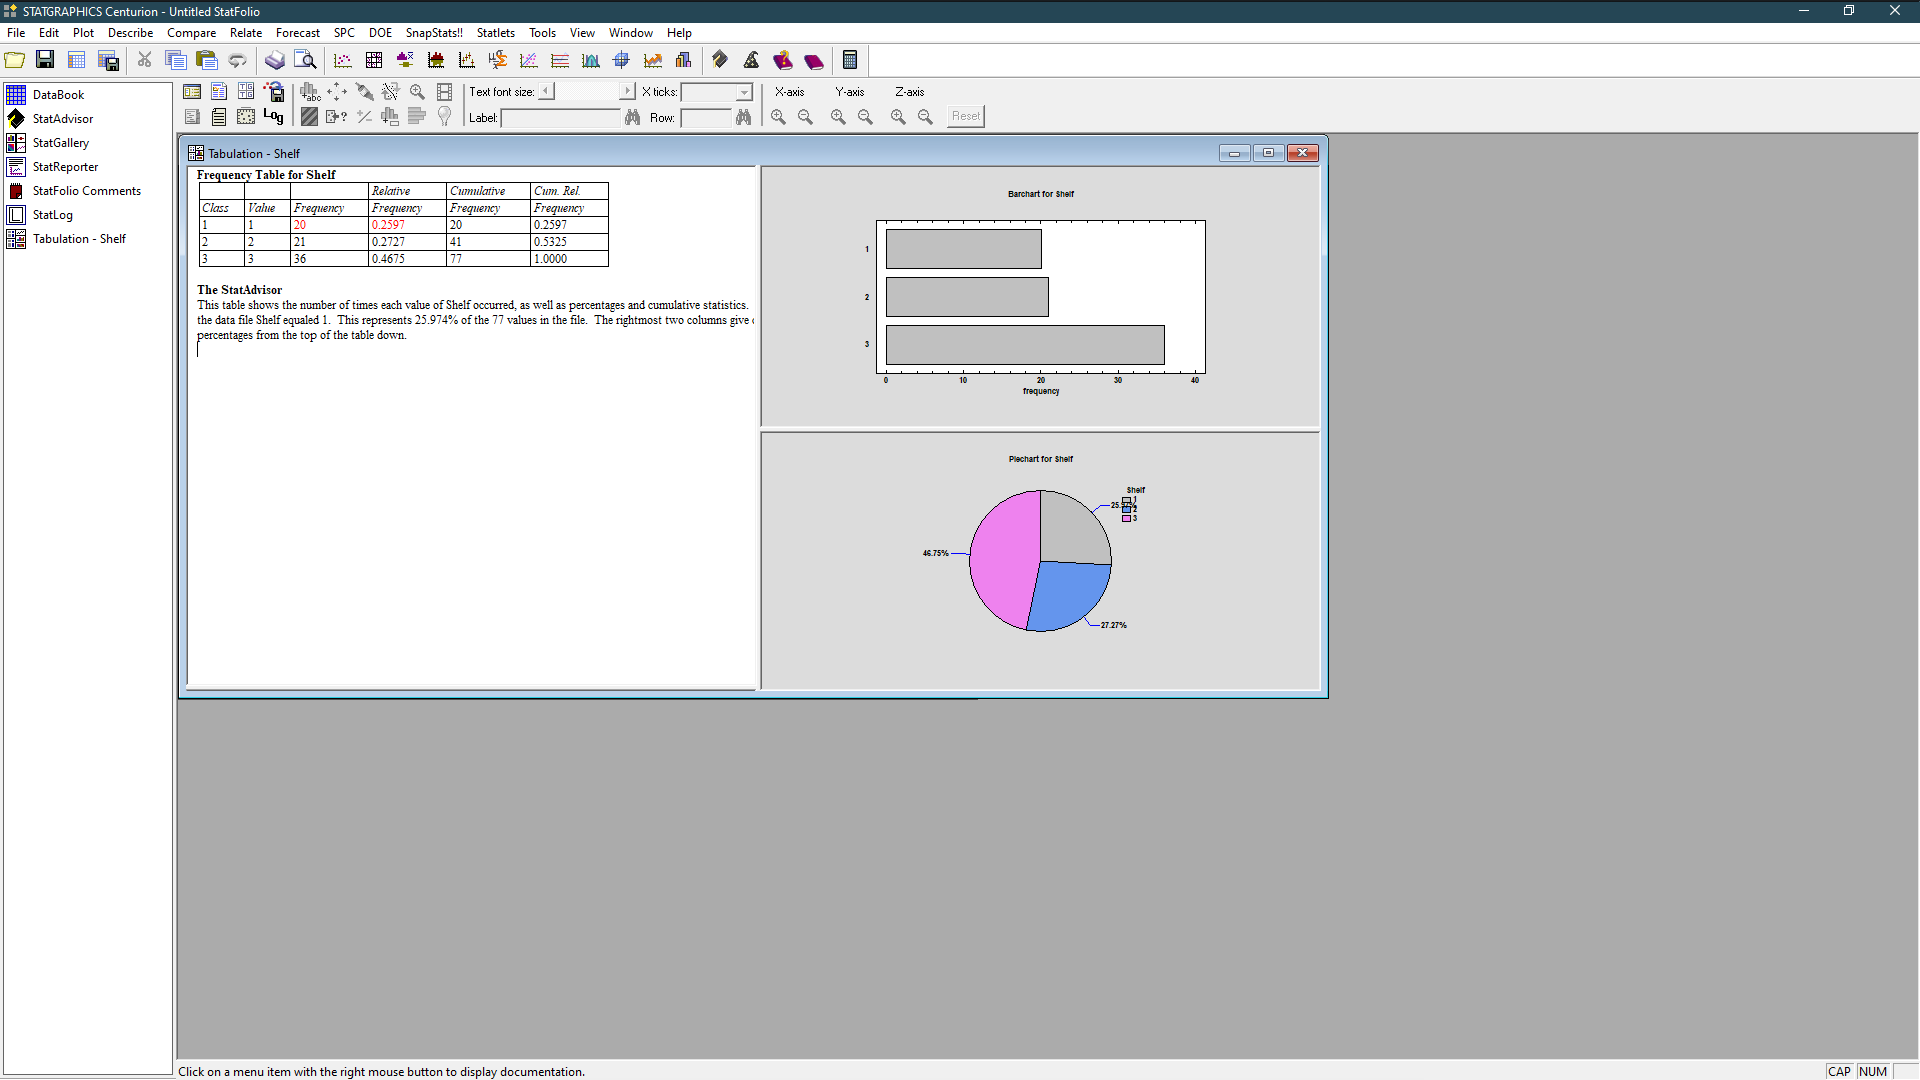Screen dimensions: 1920x1080
Task: Zoom in on the X-axis
Action: (x=777, y=117)
